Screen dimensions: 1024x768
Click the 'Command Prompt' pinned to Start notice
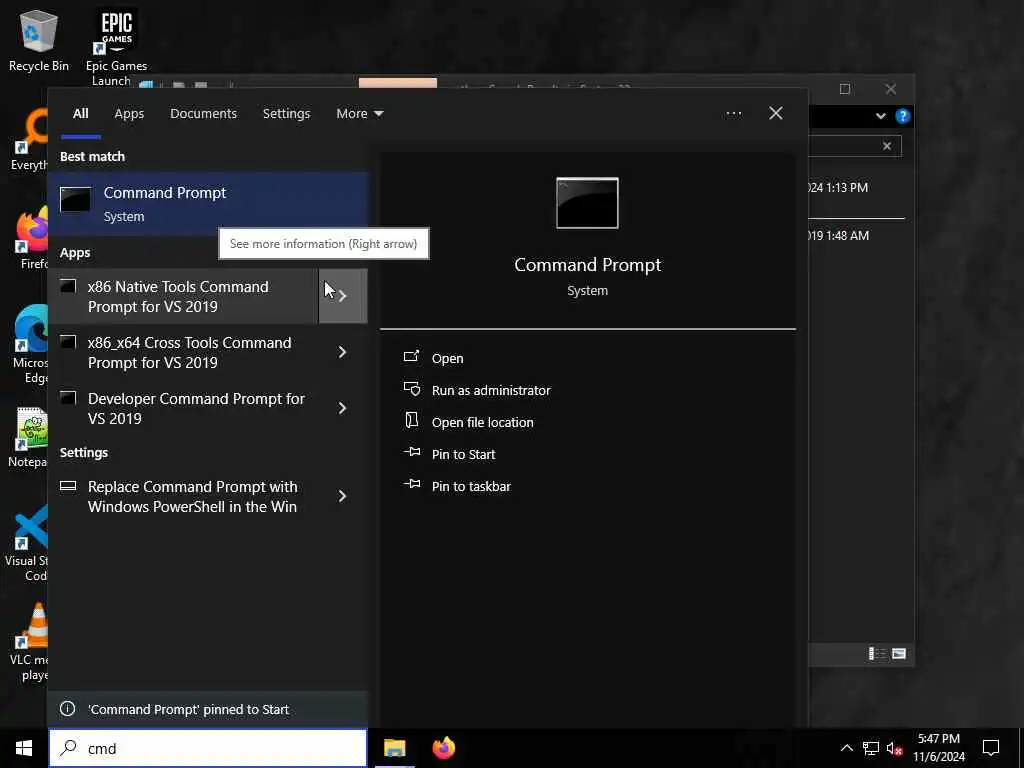[208, 709]
